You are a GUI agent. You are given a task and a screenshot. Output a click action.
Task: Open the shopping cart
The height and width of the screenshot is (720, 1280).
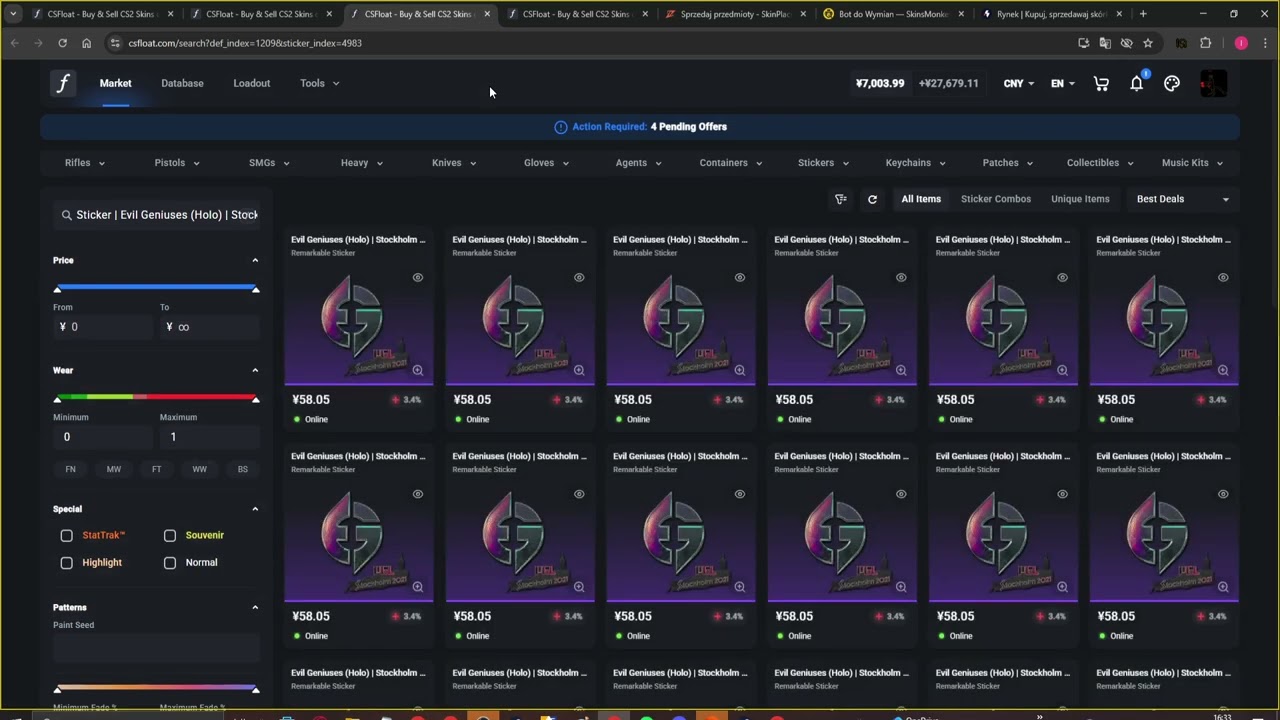pyautogui.click(x=1101, y=84)
